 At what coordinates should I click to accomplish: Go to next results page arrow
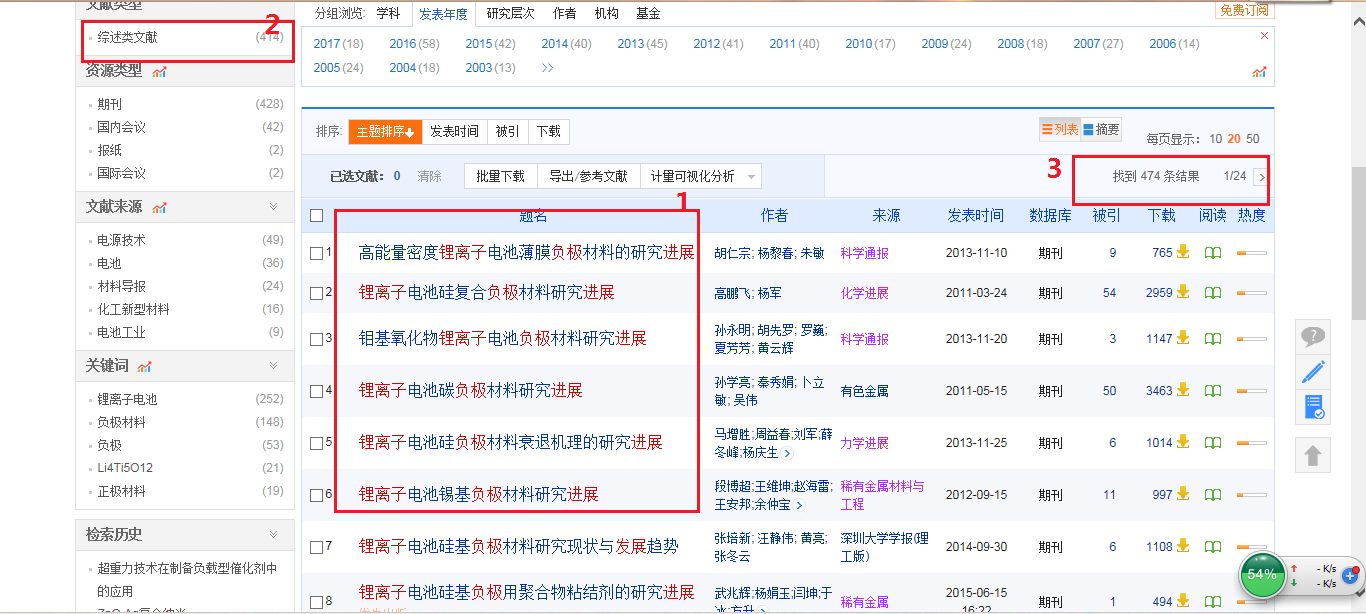[1261, 177]
